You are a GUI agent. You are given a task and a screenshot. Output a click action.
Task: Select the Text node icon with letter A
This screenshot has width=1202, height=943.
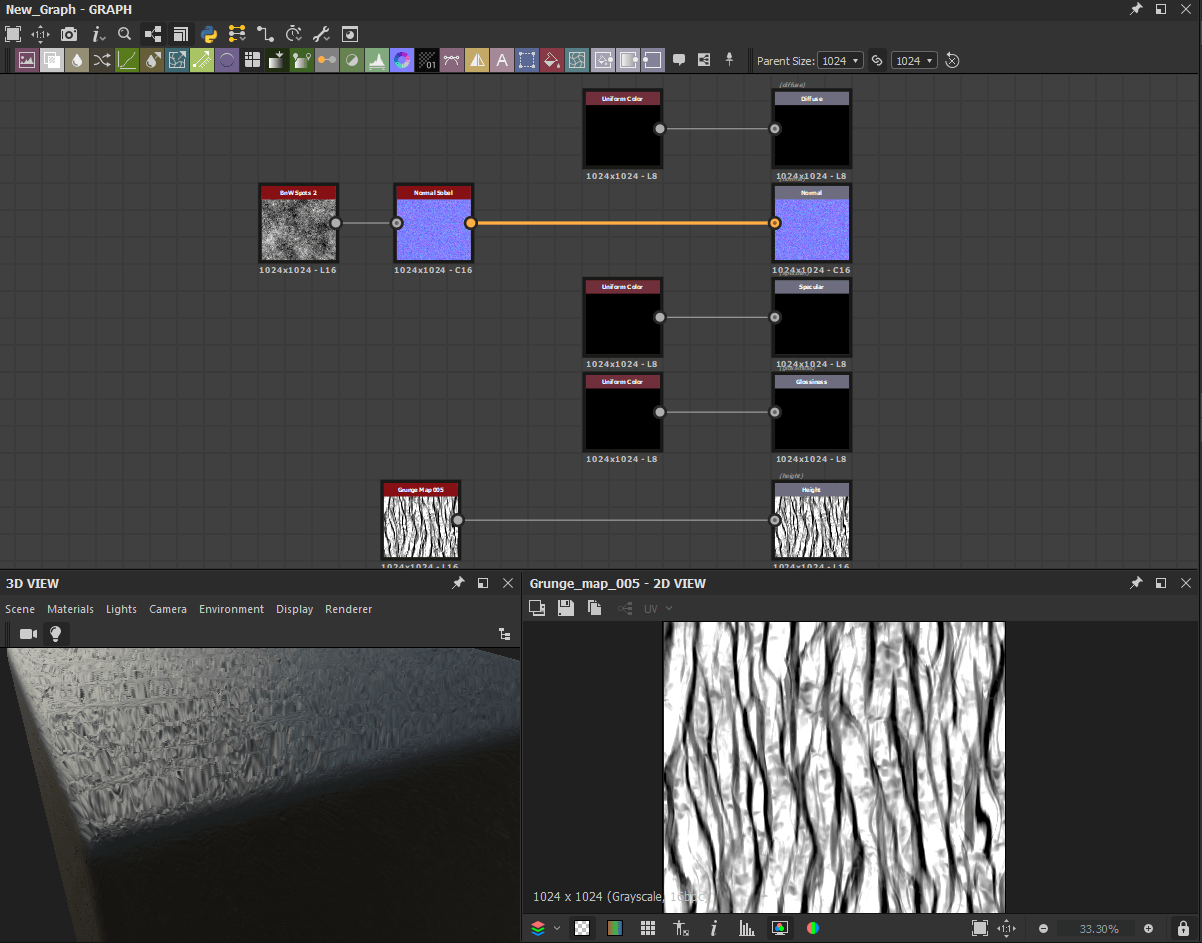click(502, 60)
